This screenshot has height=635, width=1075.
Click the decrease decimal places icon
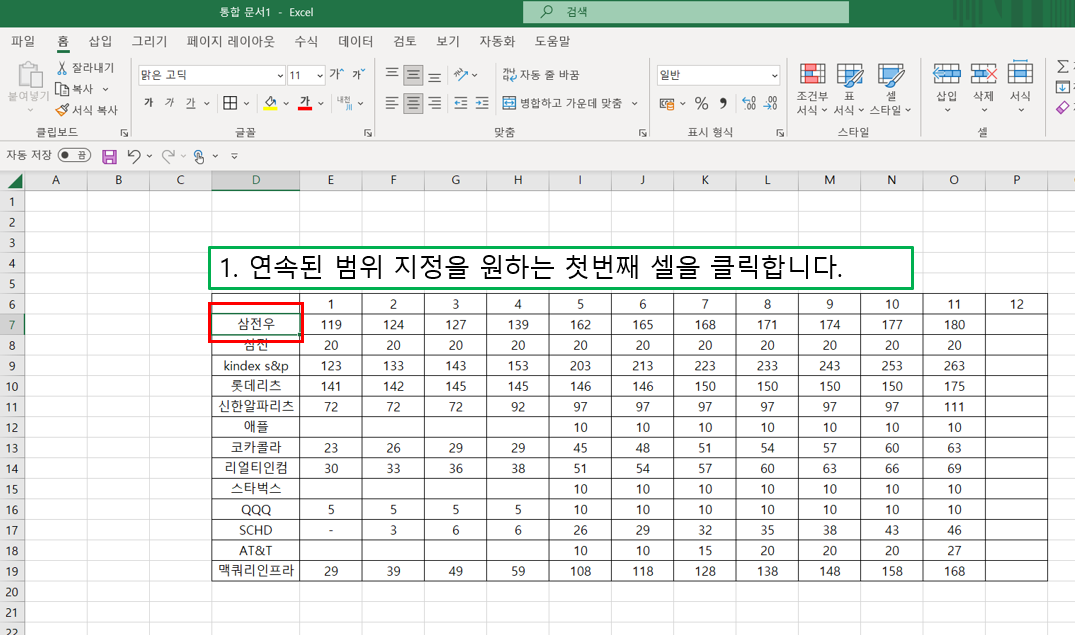point(771,104)
